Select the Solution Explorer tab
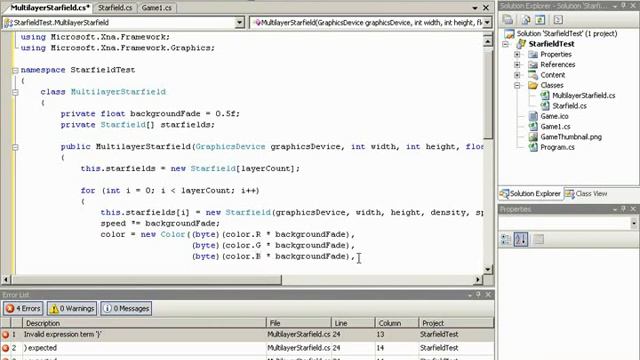The width and height of the screenshot is (640, 360). (531, 194)
